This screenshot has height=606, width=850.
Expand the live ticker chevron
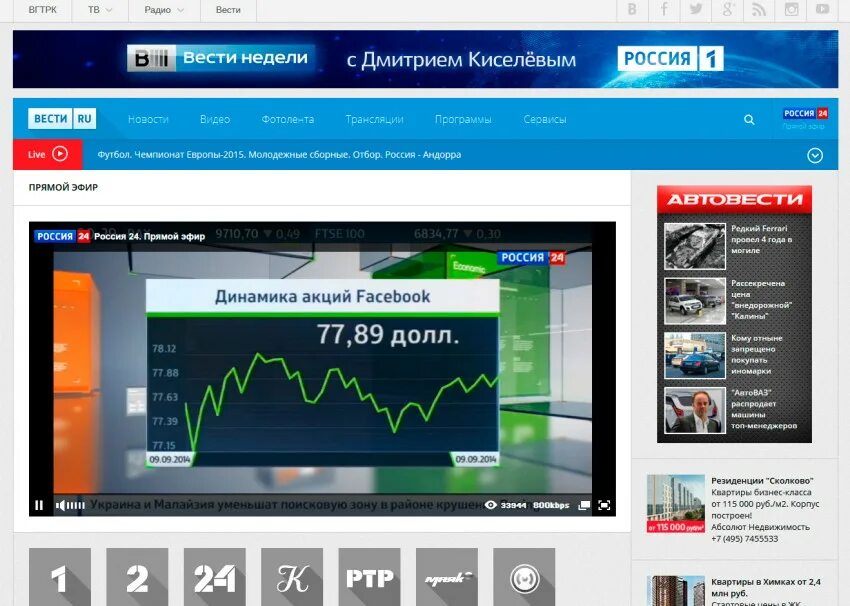[x=816, y=154]
